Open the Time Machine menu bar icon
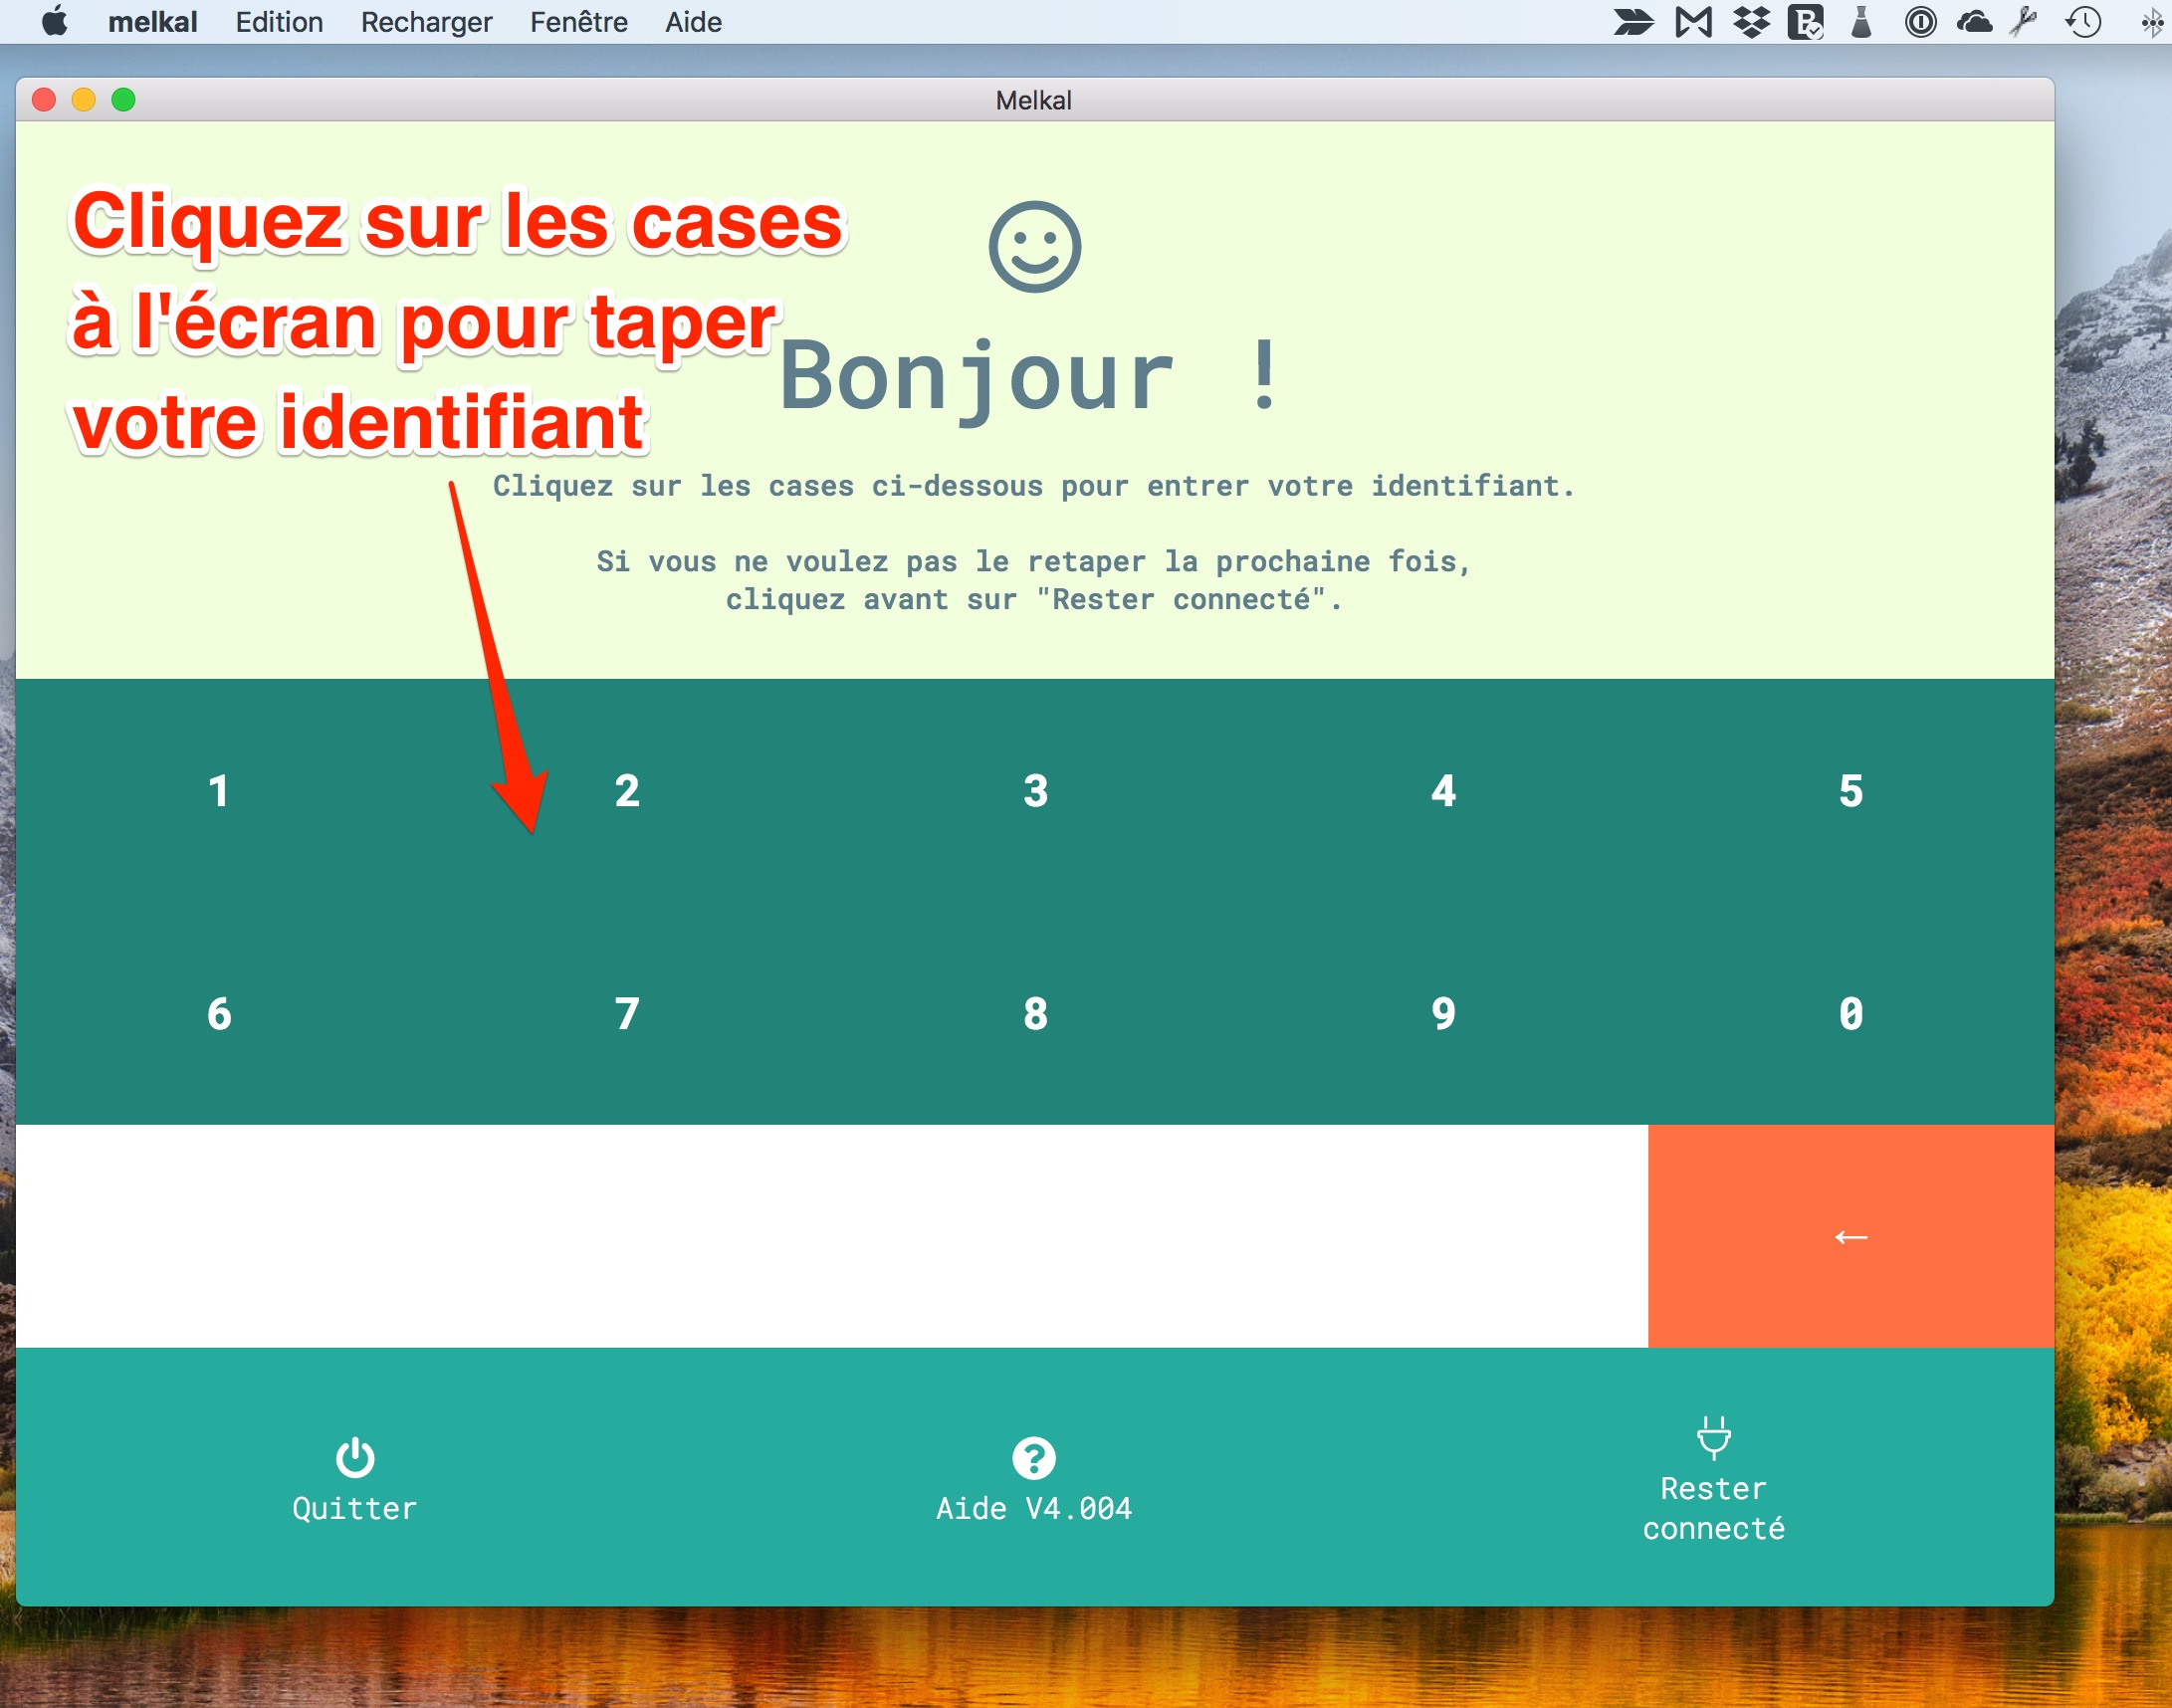The height and width of the screenshot is (1708, 2172). pyautogui.click(x=2083, y=22)
